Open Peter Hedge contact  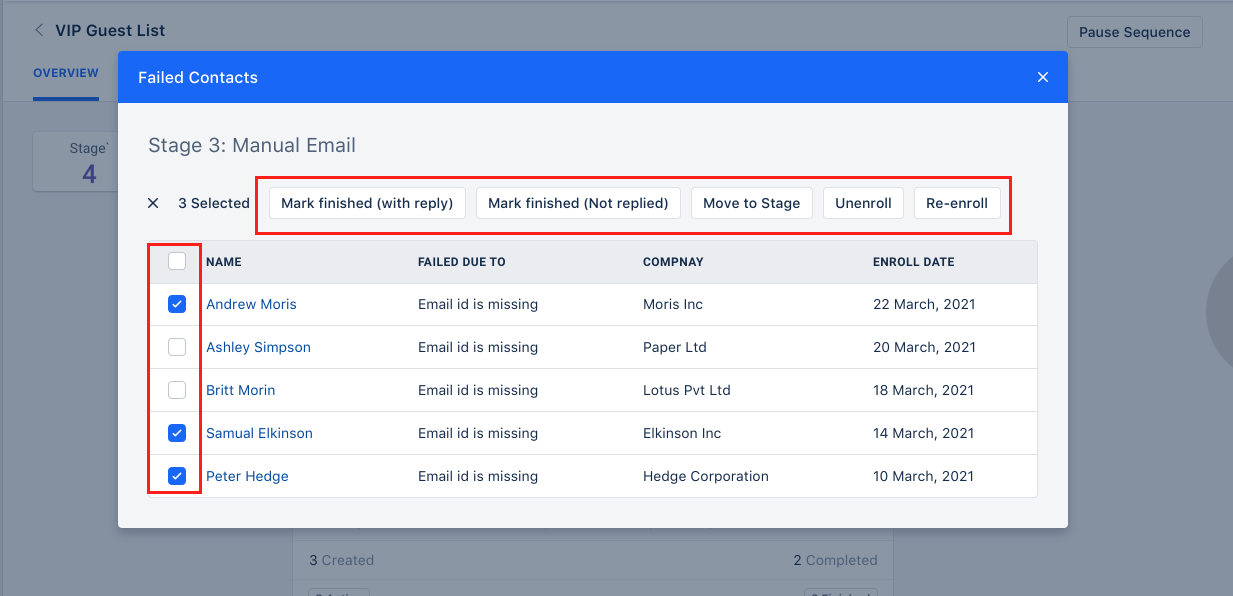click(x=247, y=476)
